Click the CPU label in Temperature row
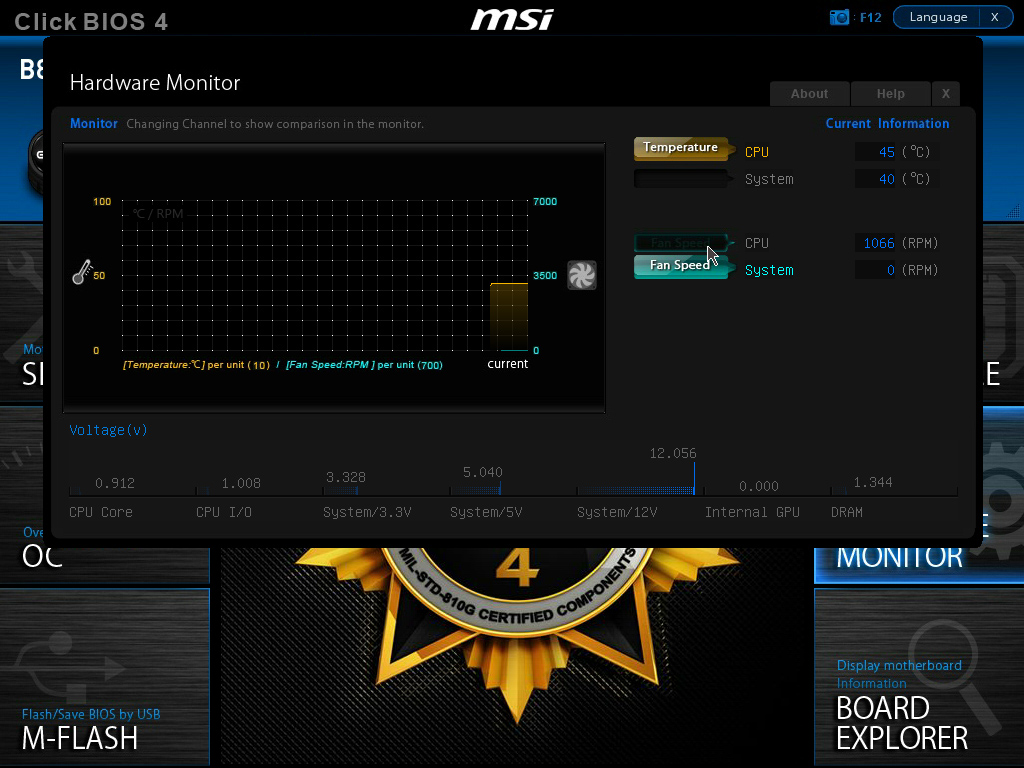The height and width of the screenshot is (768, 1024). [757, 152]
